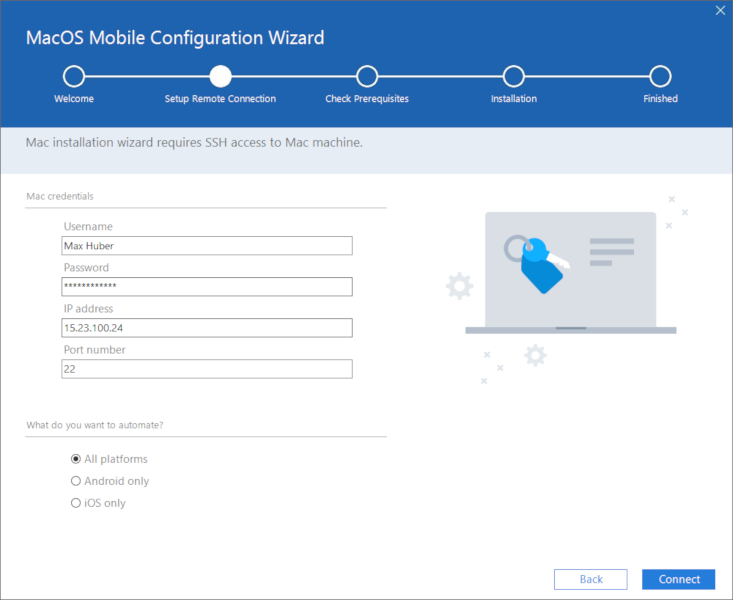733x600 pixels.
Task: Click the Port number field
Action: click(207, 369)
